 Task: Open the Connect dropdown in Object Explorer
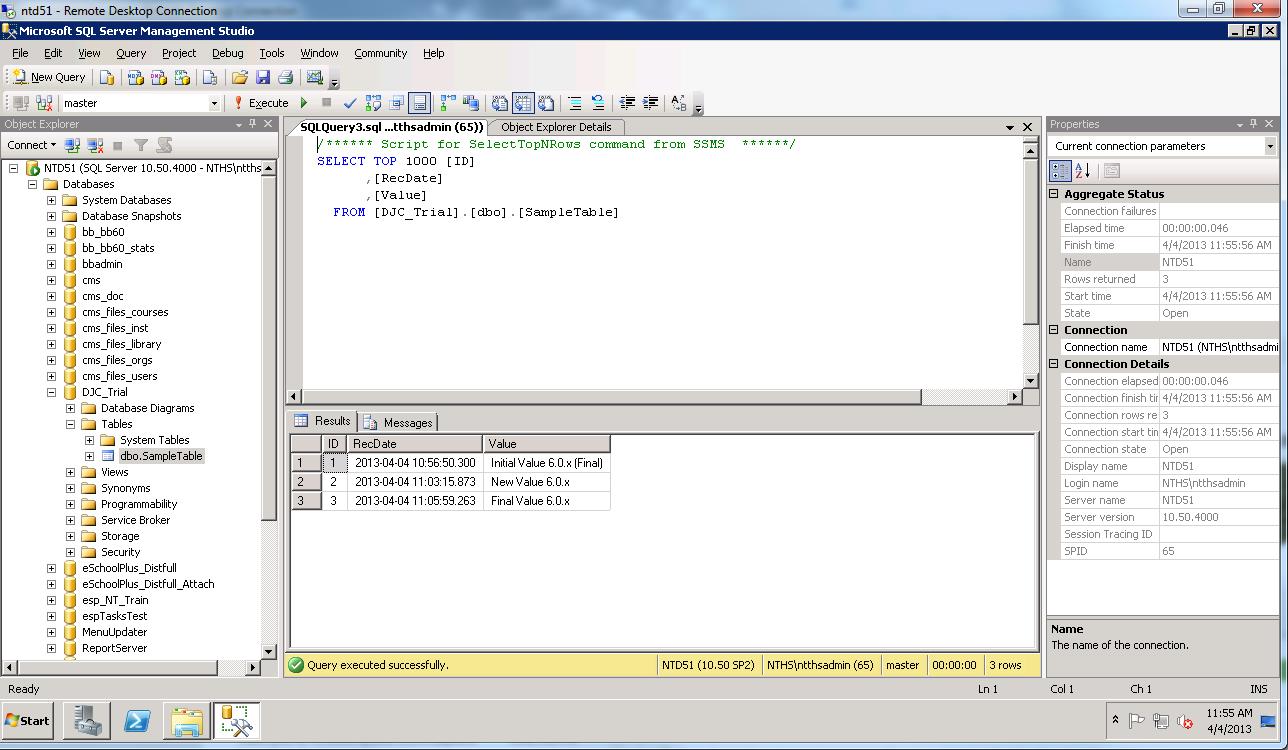(32, 145)
